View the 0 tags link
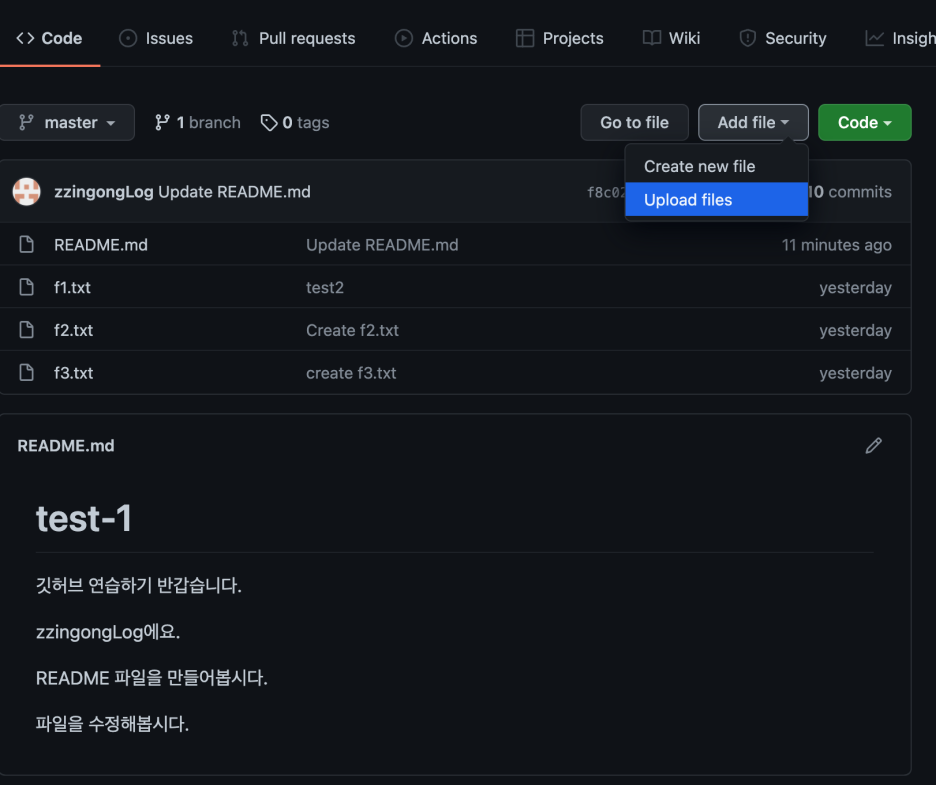 pyautogui.click(x=295, y=122)
